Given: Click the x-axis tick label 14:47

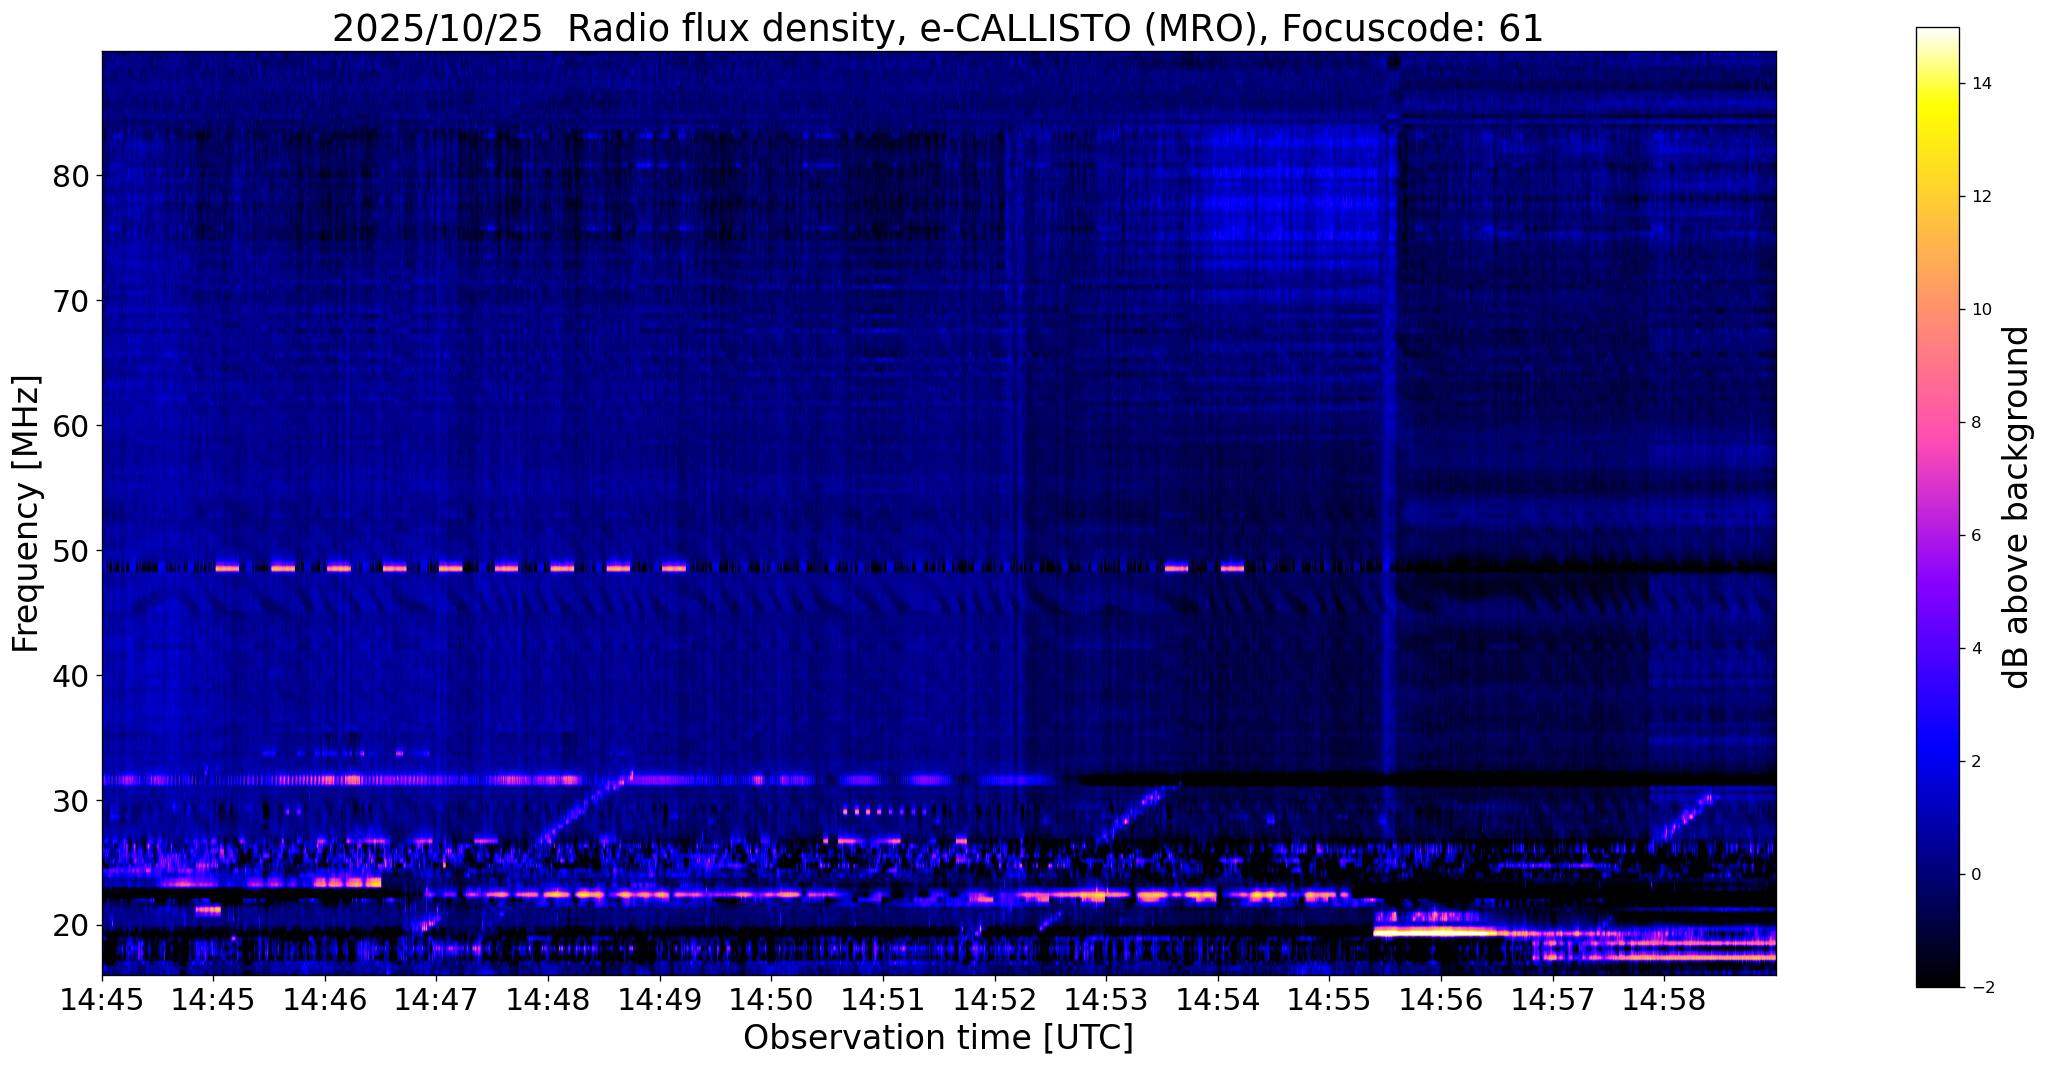Looking at the screenshot, I should coord(436,1000).
